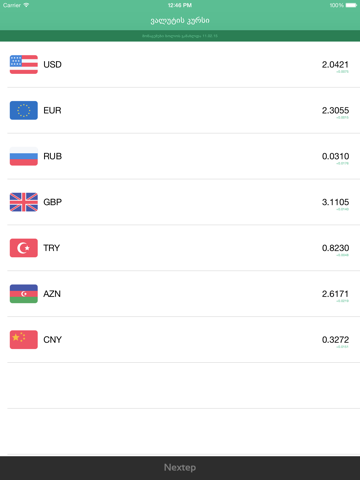Tap the Nextep link in footer

[x=180, y=467]
